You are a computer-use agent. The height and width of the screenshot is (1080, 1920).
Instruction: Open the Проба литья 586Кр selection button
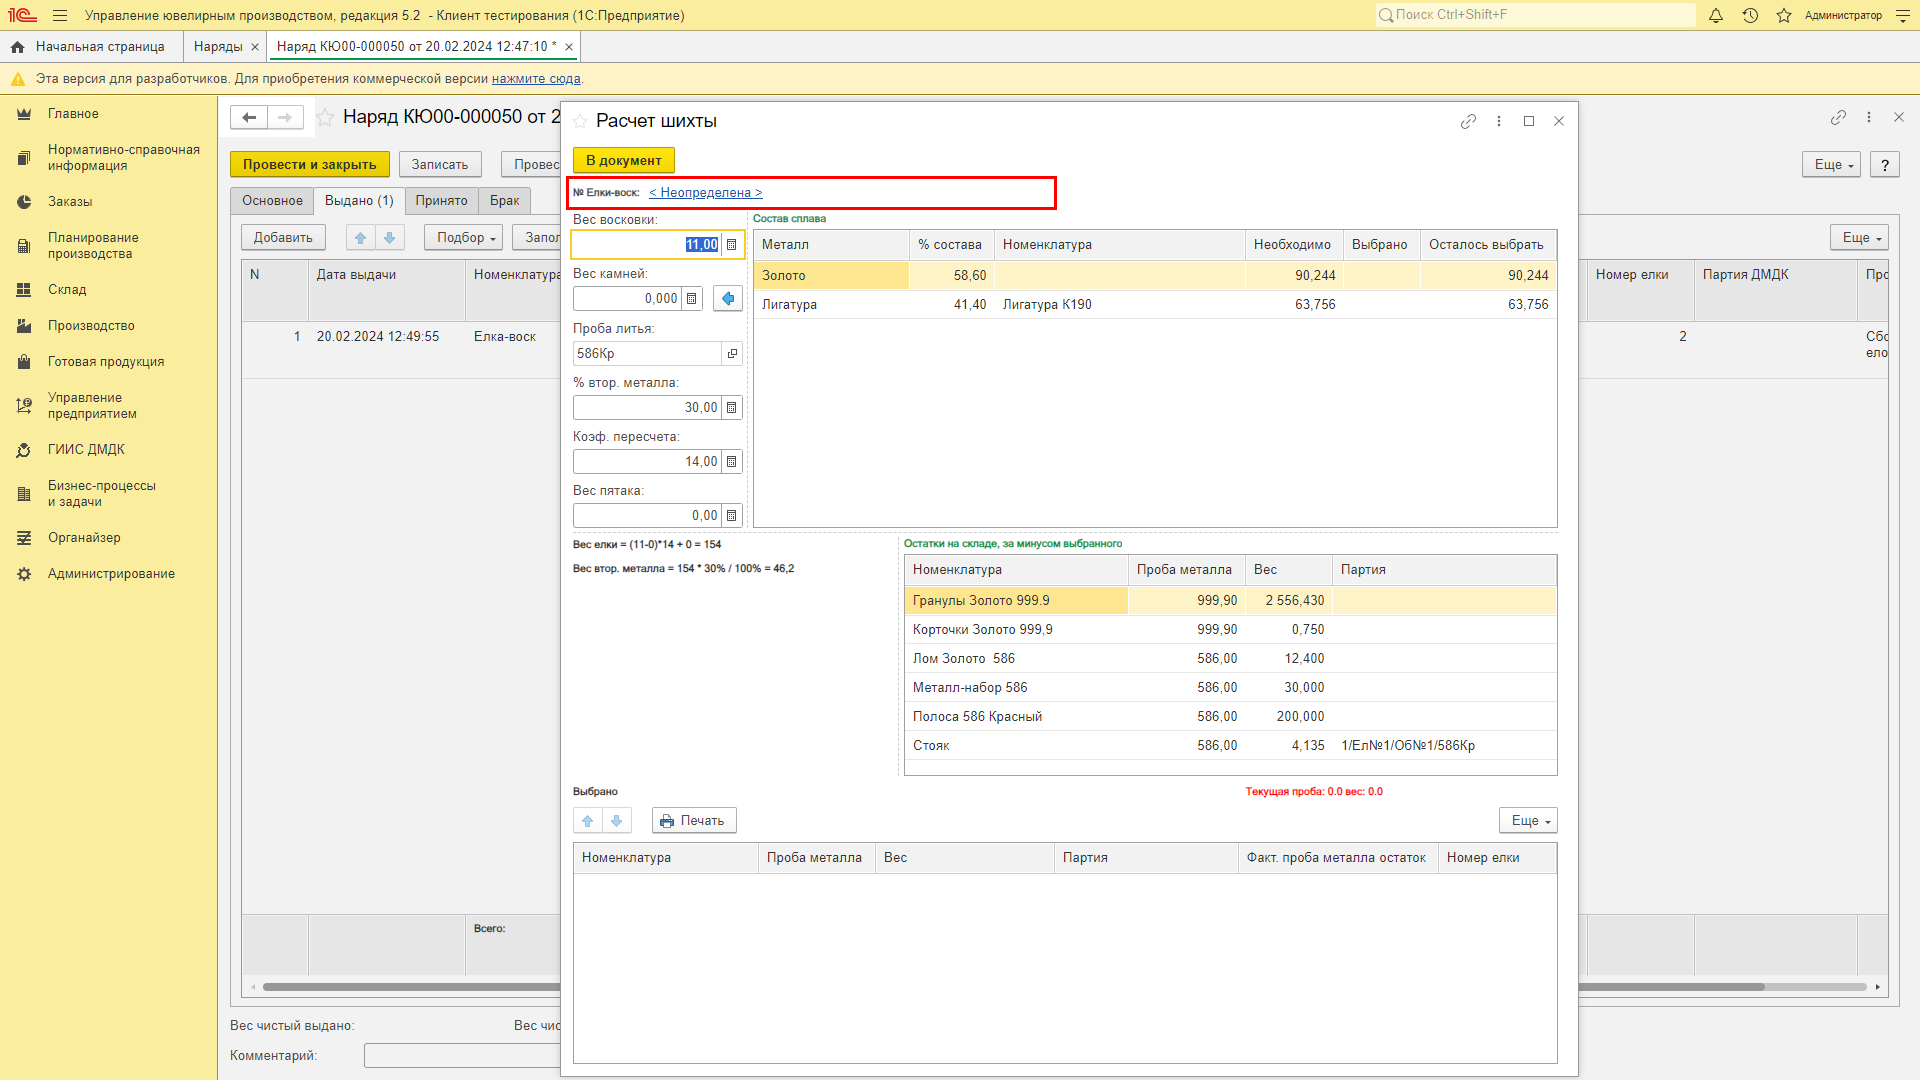[x=732, y=354]
